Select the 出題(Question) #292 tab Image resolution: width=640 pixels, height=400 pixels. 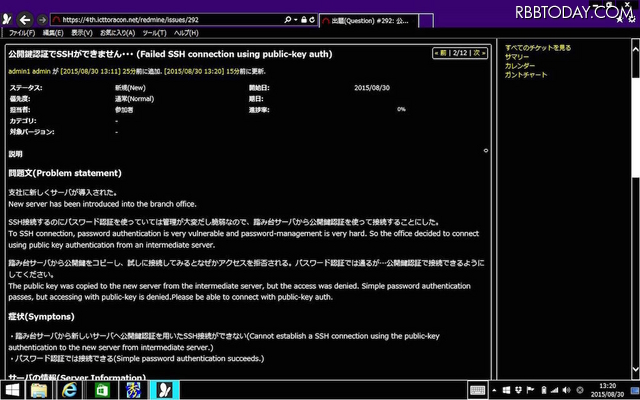[369, 21]
